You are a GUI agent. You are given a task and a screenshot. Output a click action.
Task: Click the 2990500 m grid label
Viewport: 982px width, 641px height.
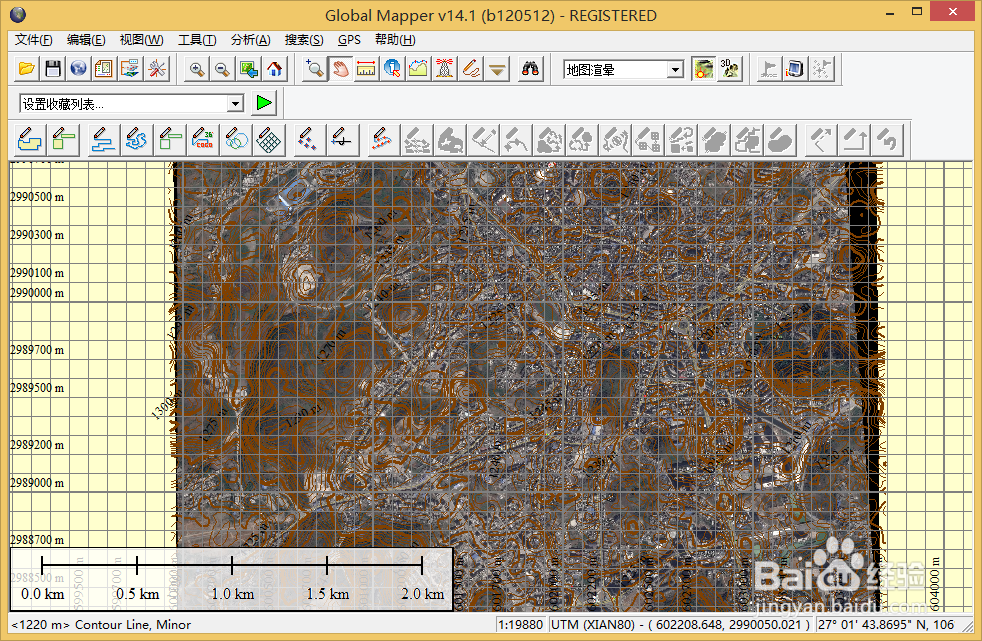click(x=37, y=197)
